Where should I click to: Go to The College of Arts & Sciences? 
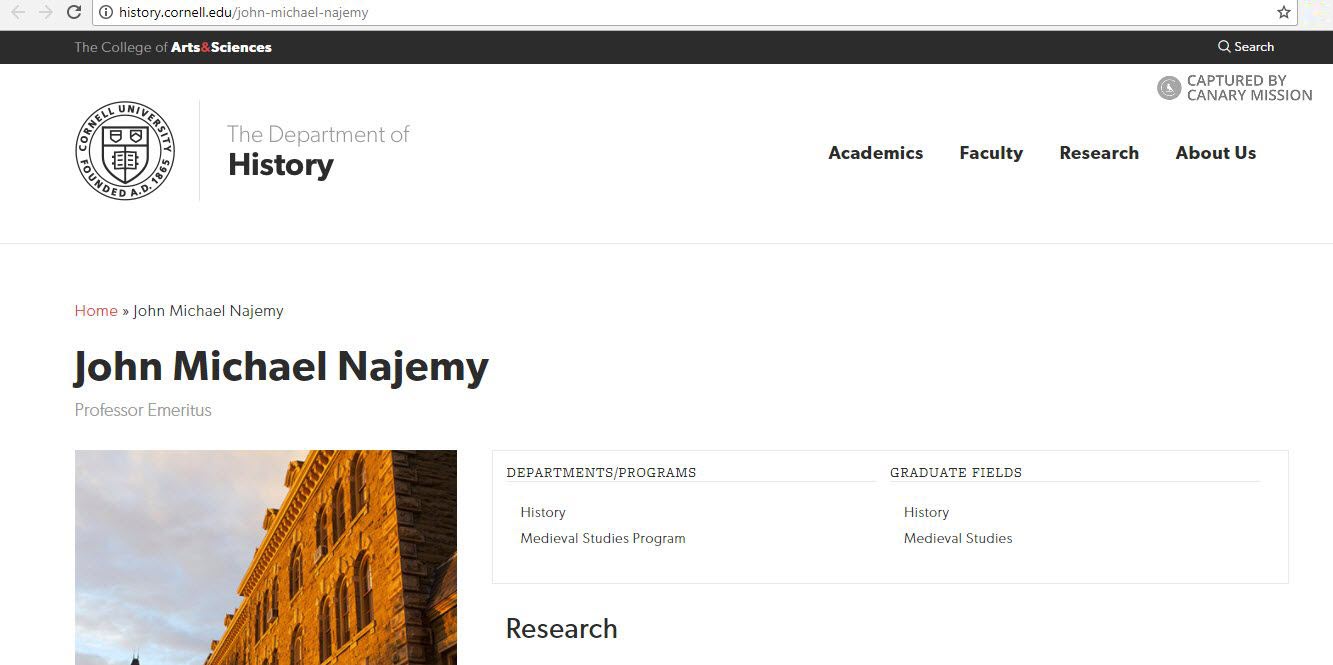point(173,47)
